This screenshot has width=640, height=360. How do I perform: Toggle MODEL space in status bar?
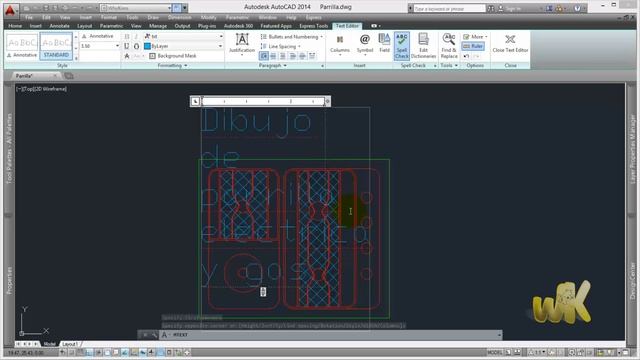tap(494, 352)
